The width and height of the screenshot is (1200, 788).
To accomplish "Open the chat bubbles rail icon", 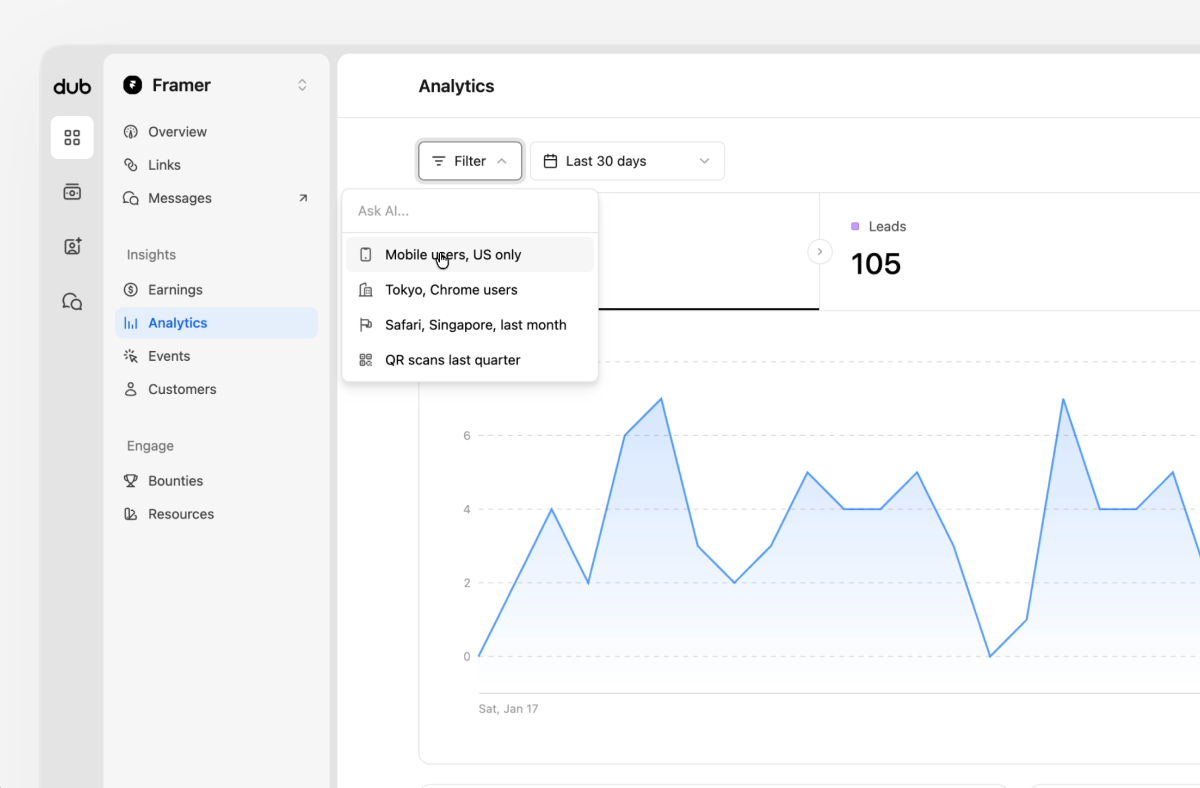I will coord(72,301).
